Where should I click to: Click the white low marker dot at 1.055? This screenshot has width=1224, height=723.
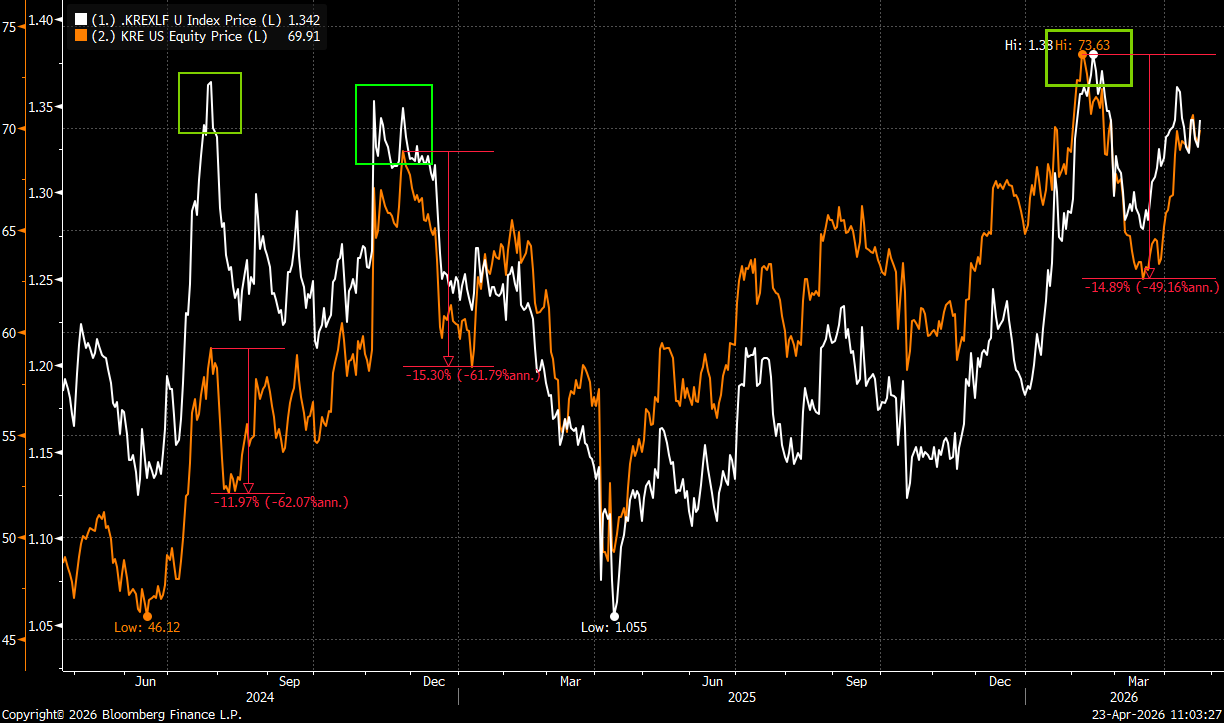[615, 616]
